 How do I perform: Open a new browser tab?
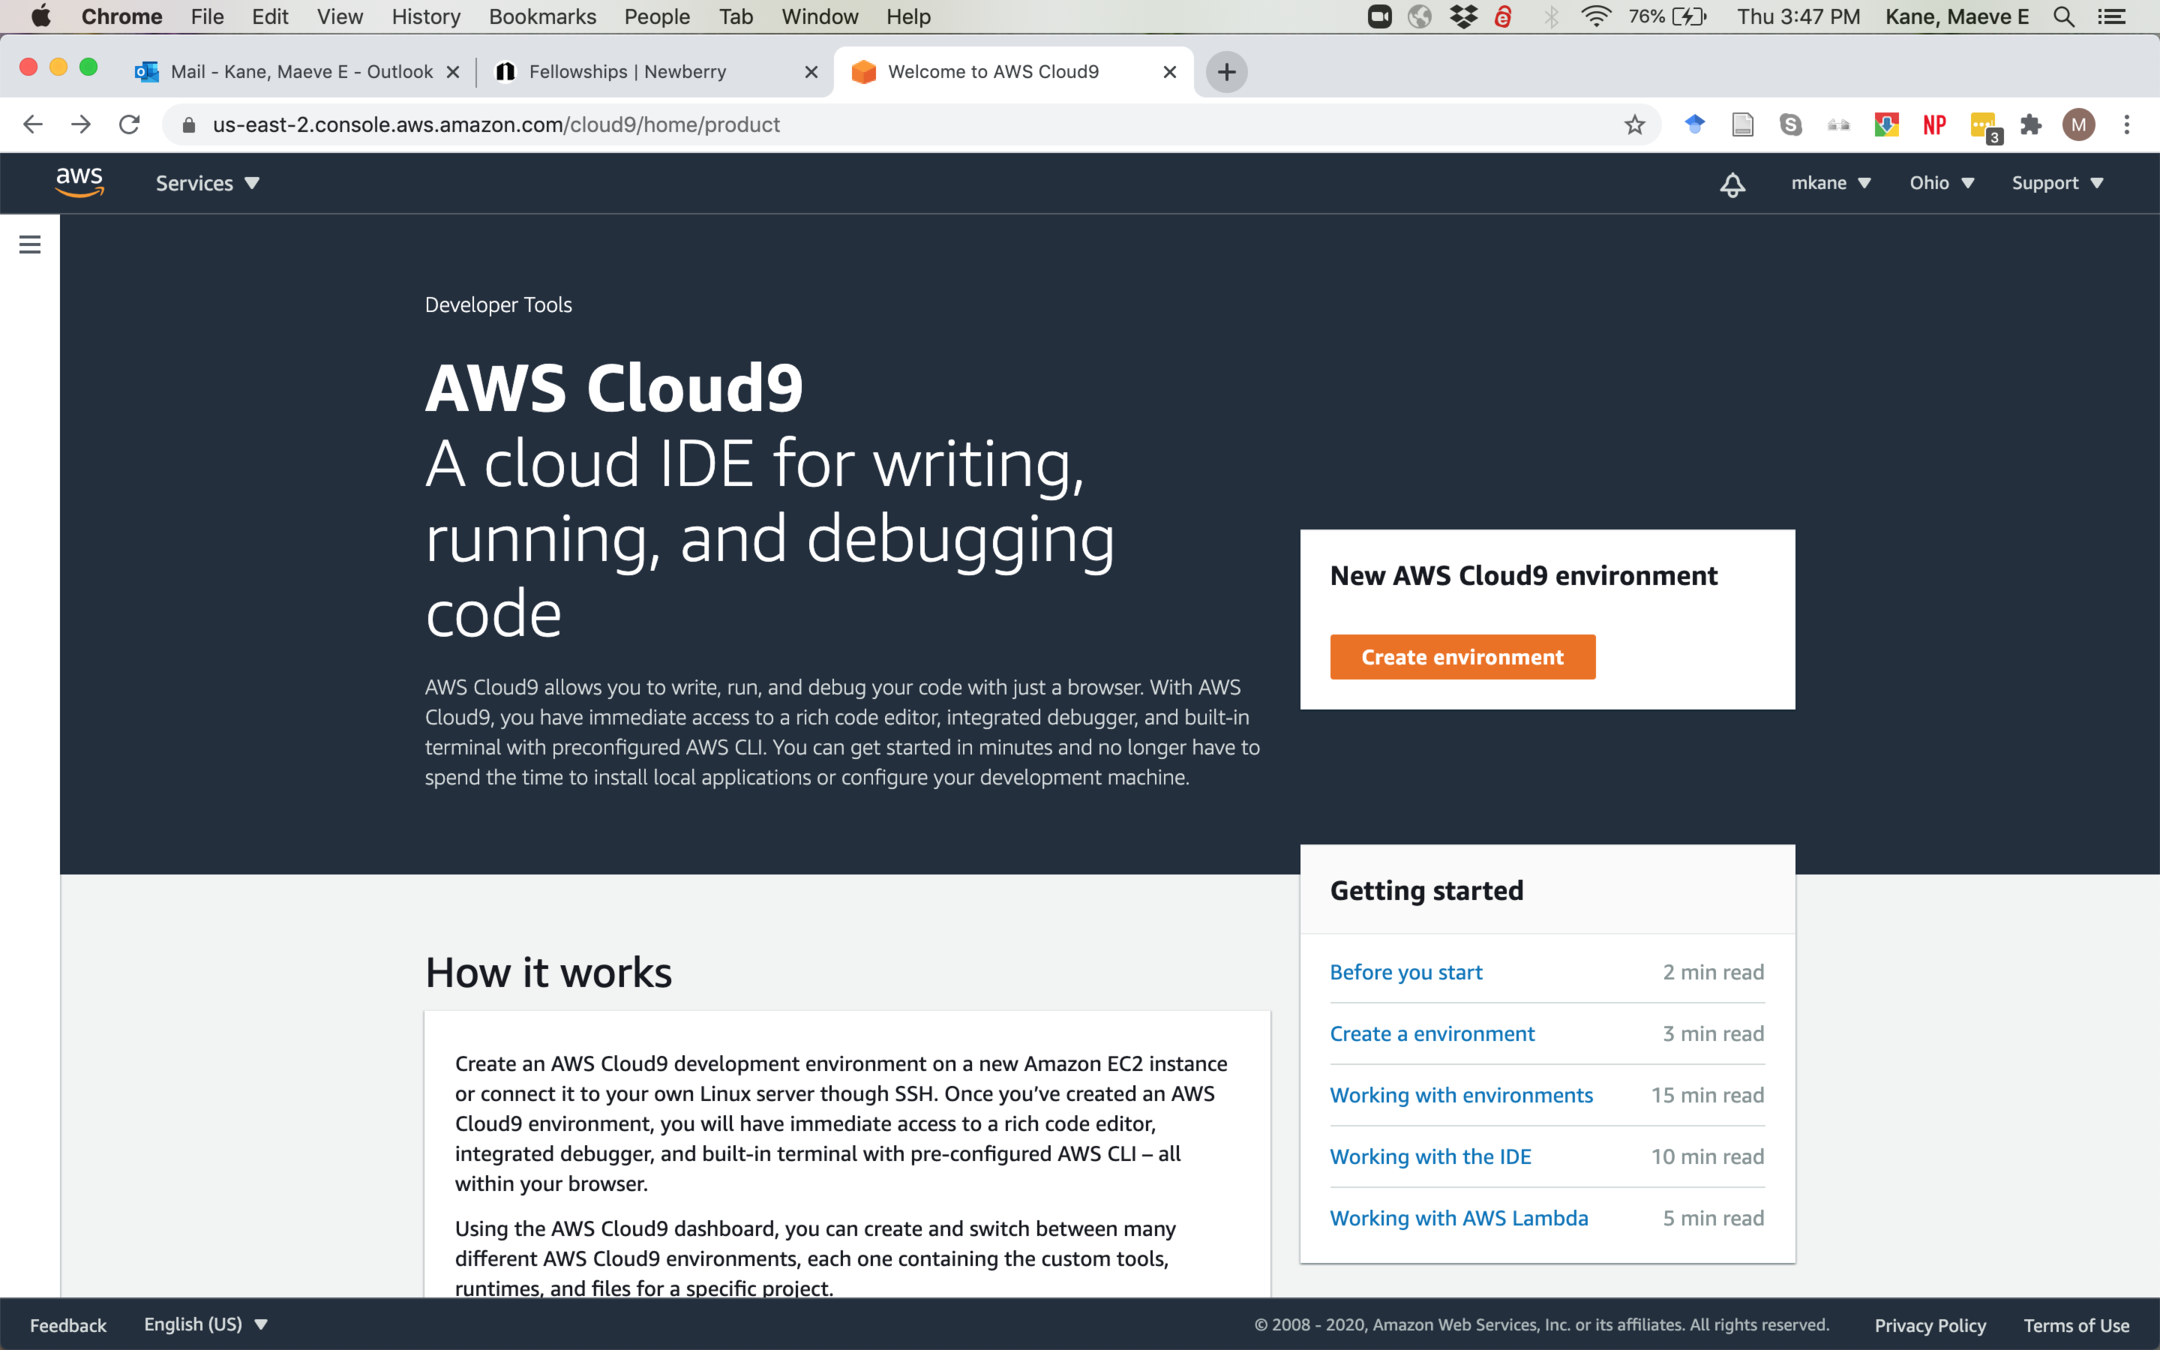(x=1226, y=72)
